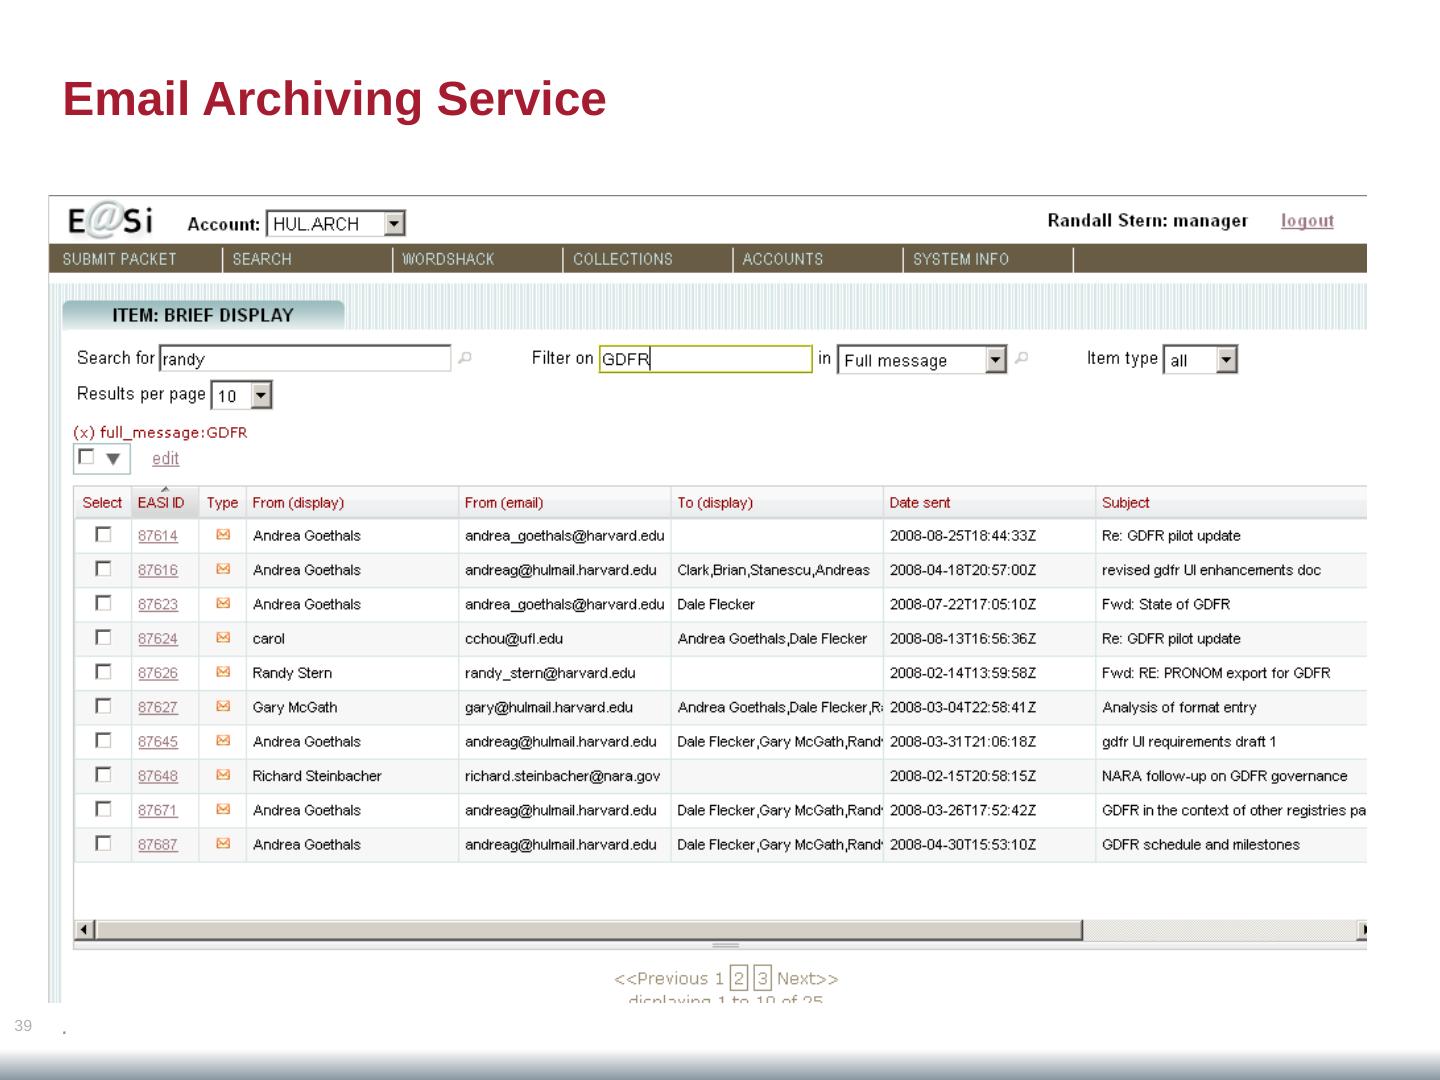1440x1080 pixels.
Task: Tick the checkbox for item 87624
Action: coord(103,637)
